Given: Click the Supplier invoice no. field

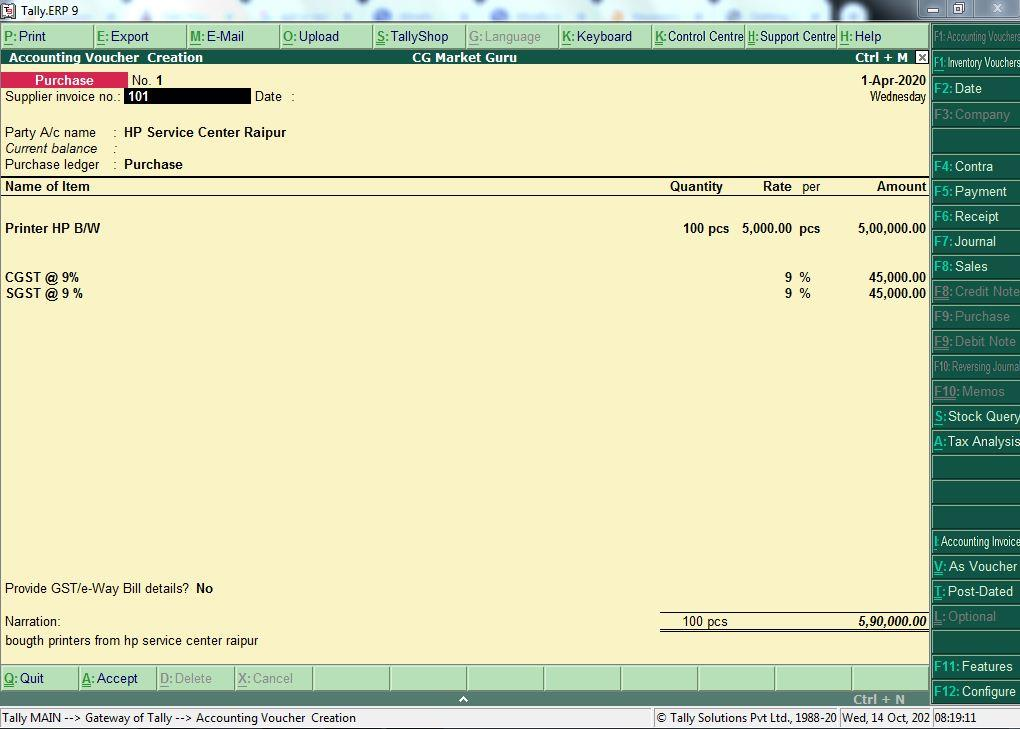Looking at the screenshot, I should pyautogui.click(x=187, y=97).
